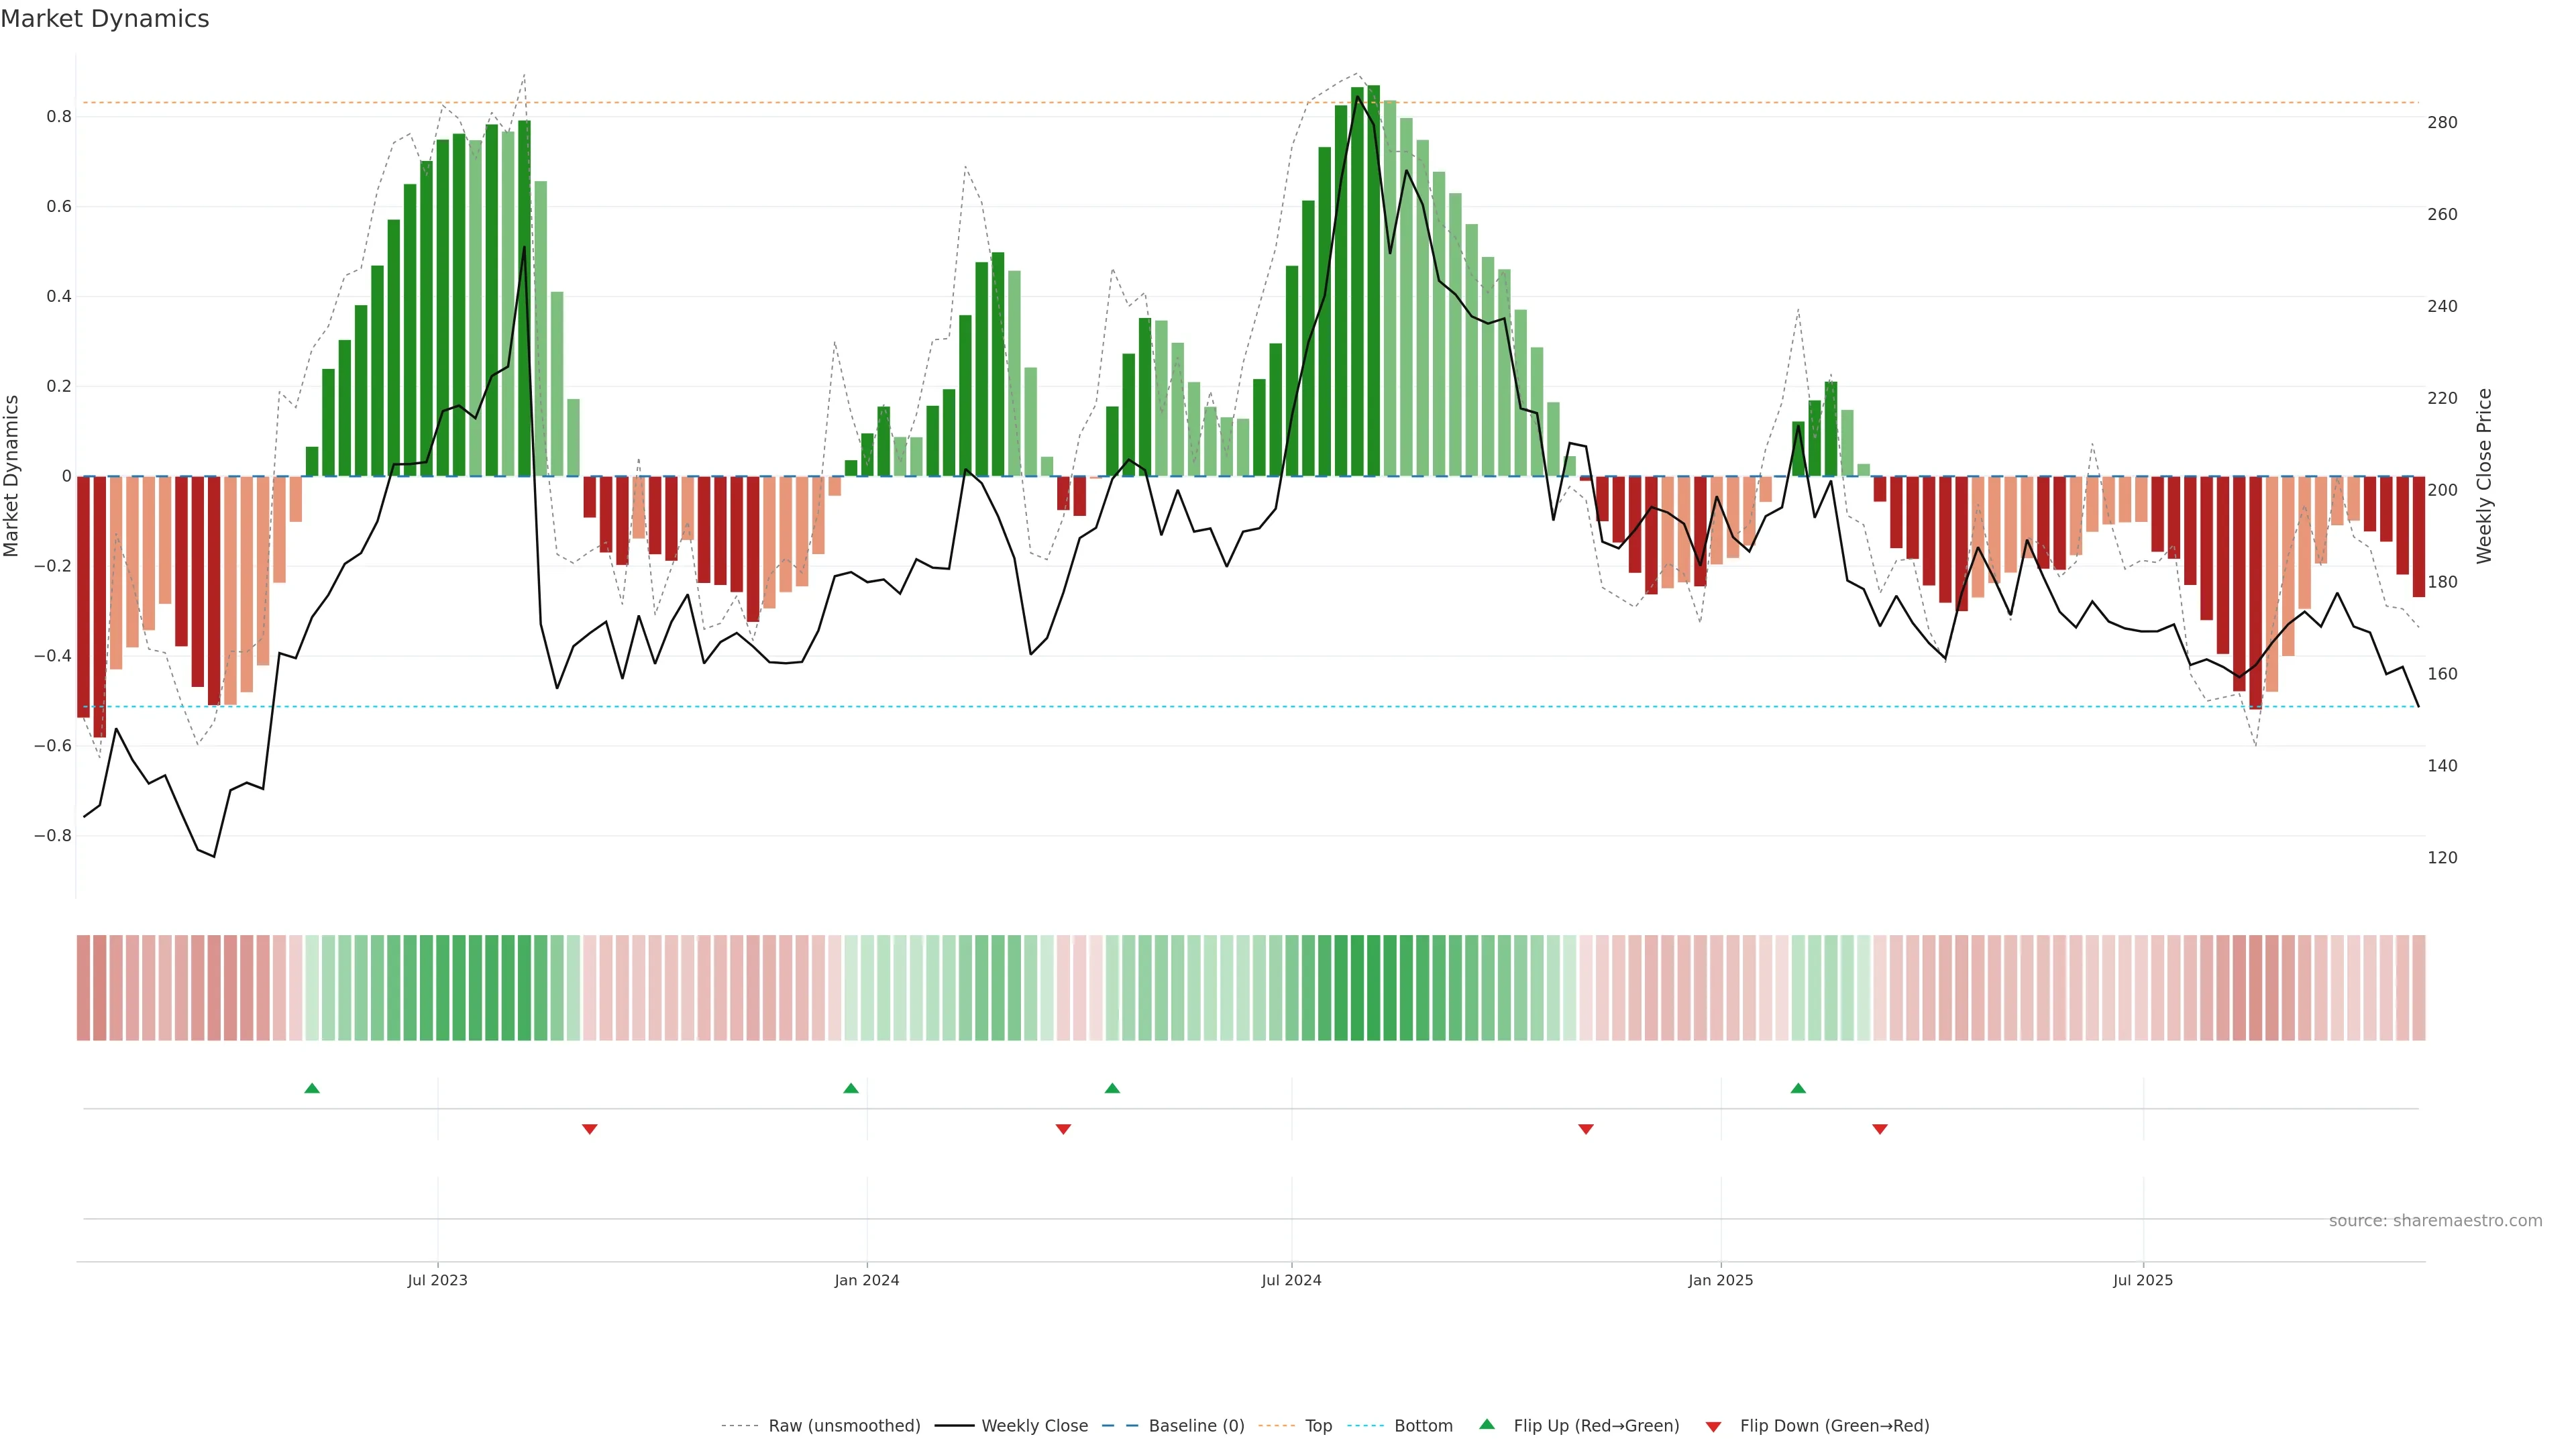Click the Flip Down red triangle legend icon
2576x1449 pixels.
(1713, 1427)
